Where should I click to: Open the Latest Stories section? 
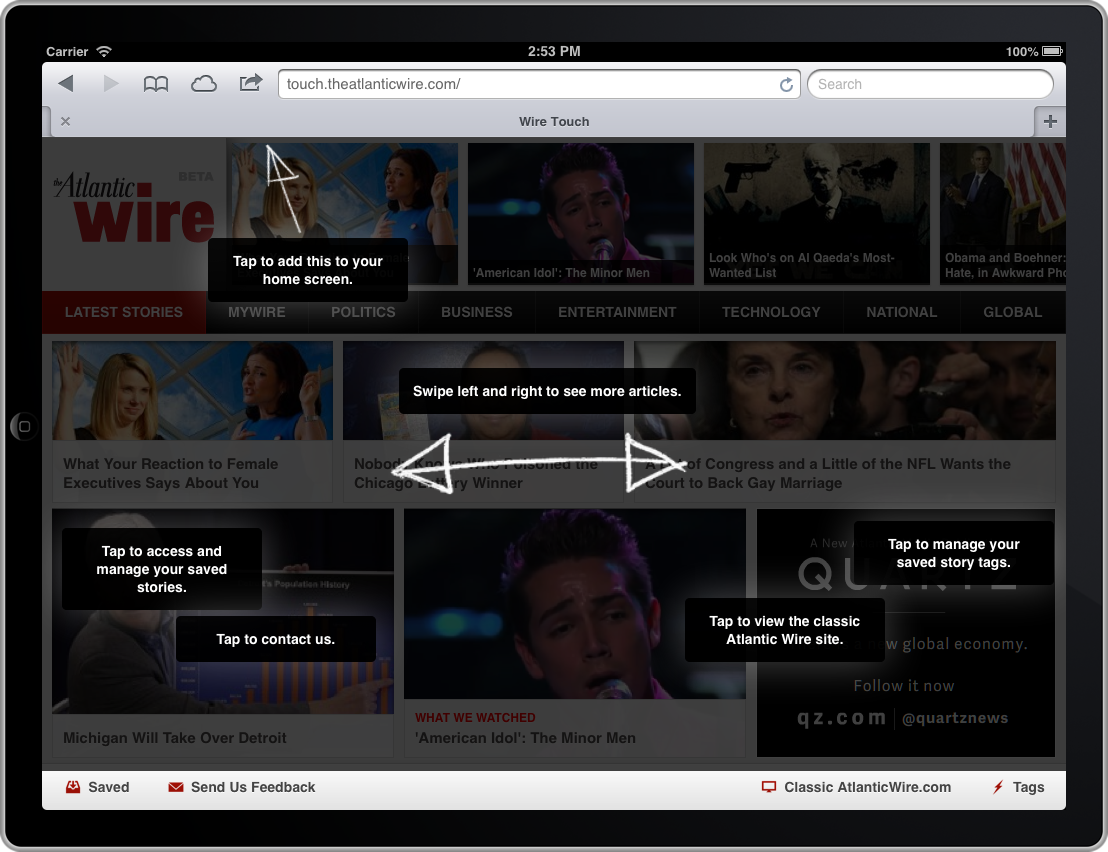(x=124, y=312)
